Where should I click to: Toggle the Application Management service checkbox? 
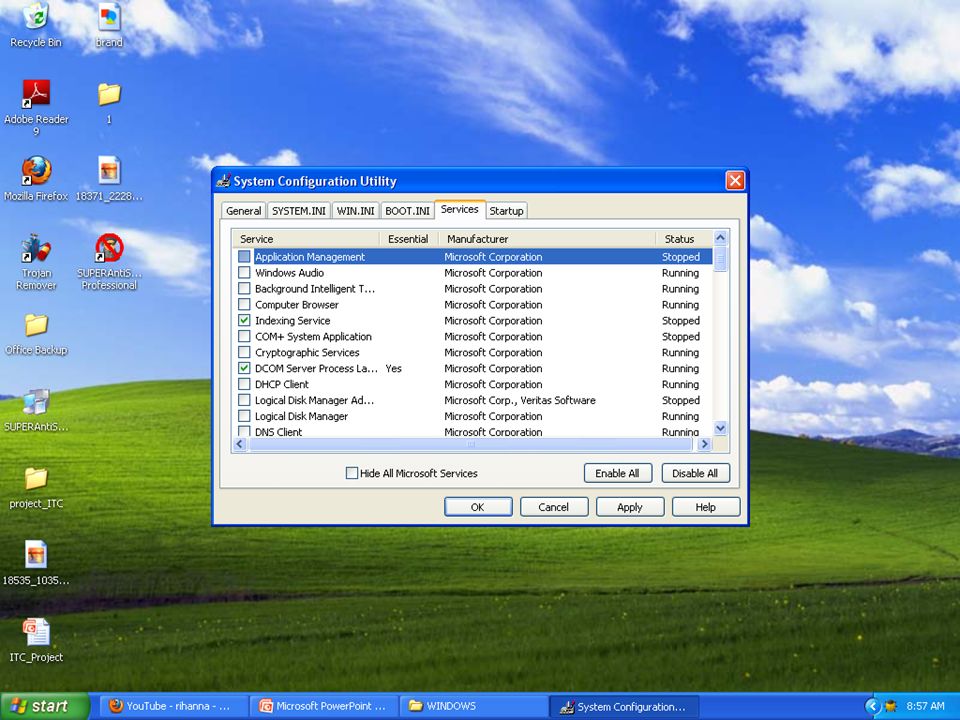click(x=244, y=257)
